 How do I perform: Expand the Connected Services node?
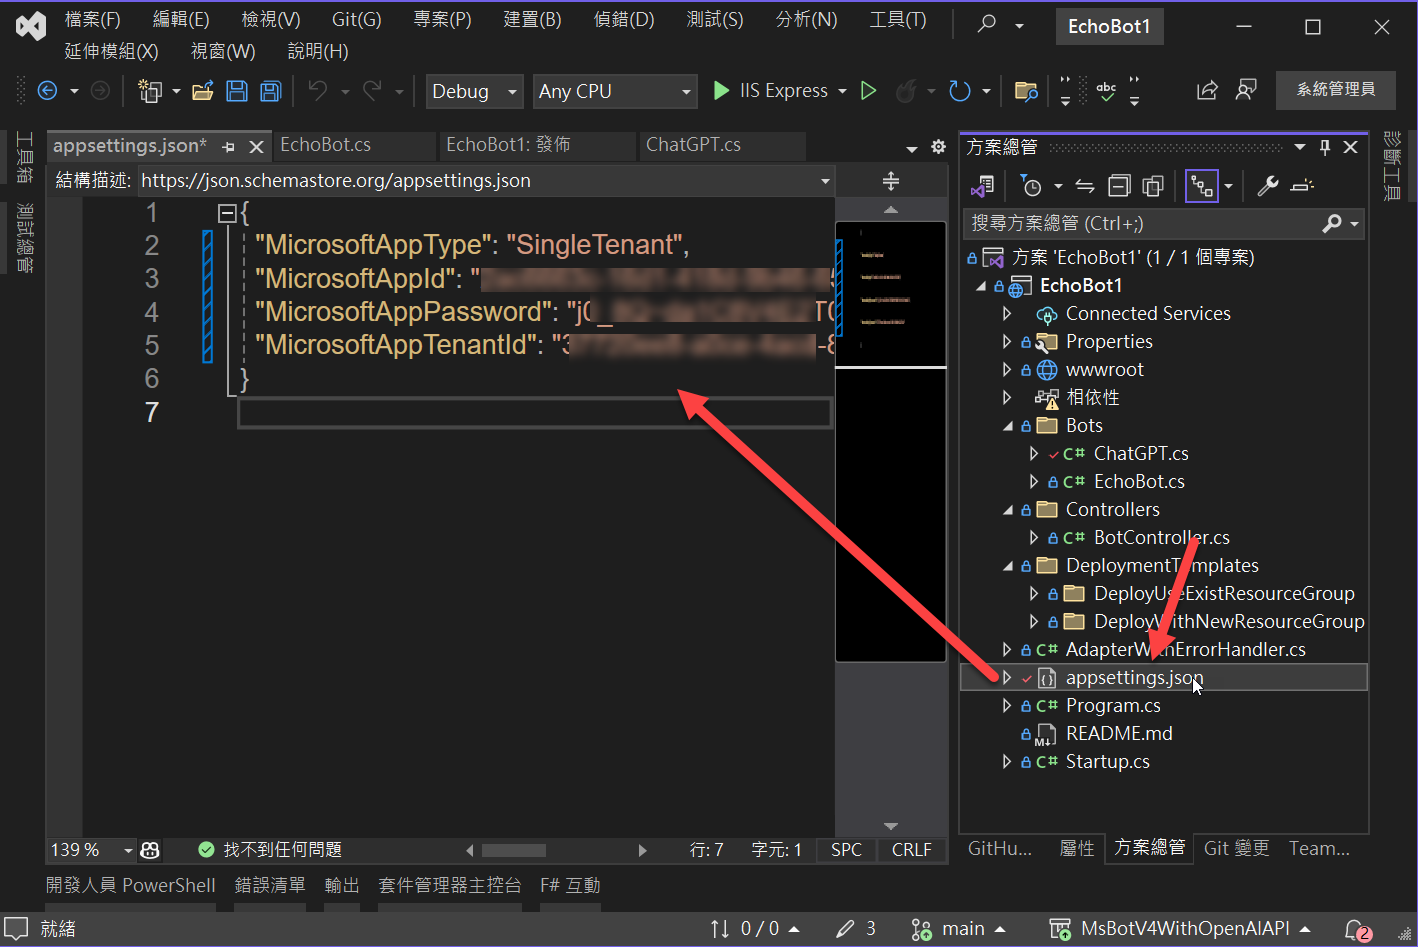pyautogui.click(x=1007, y=313)
